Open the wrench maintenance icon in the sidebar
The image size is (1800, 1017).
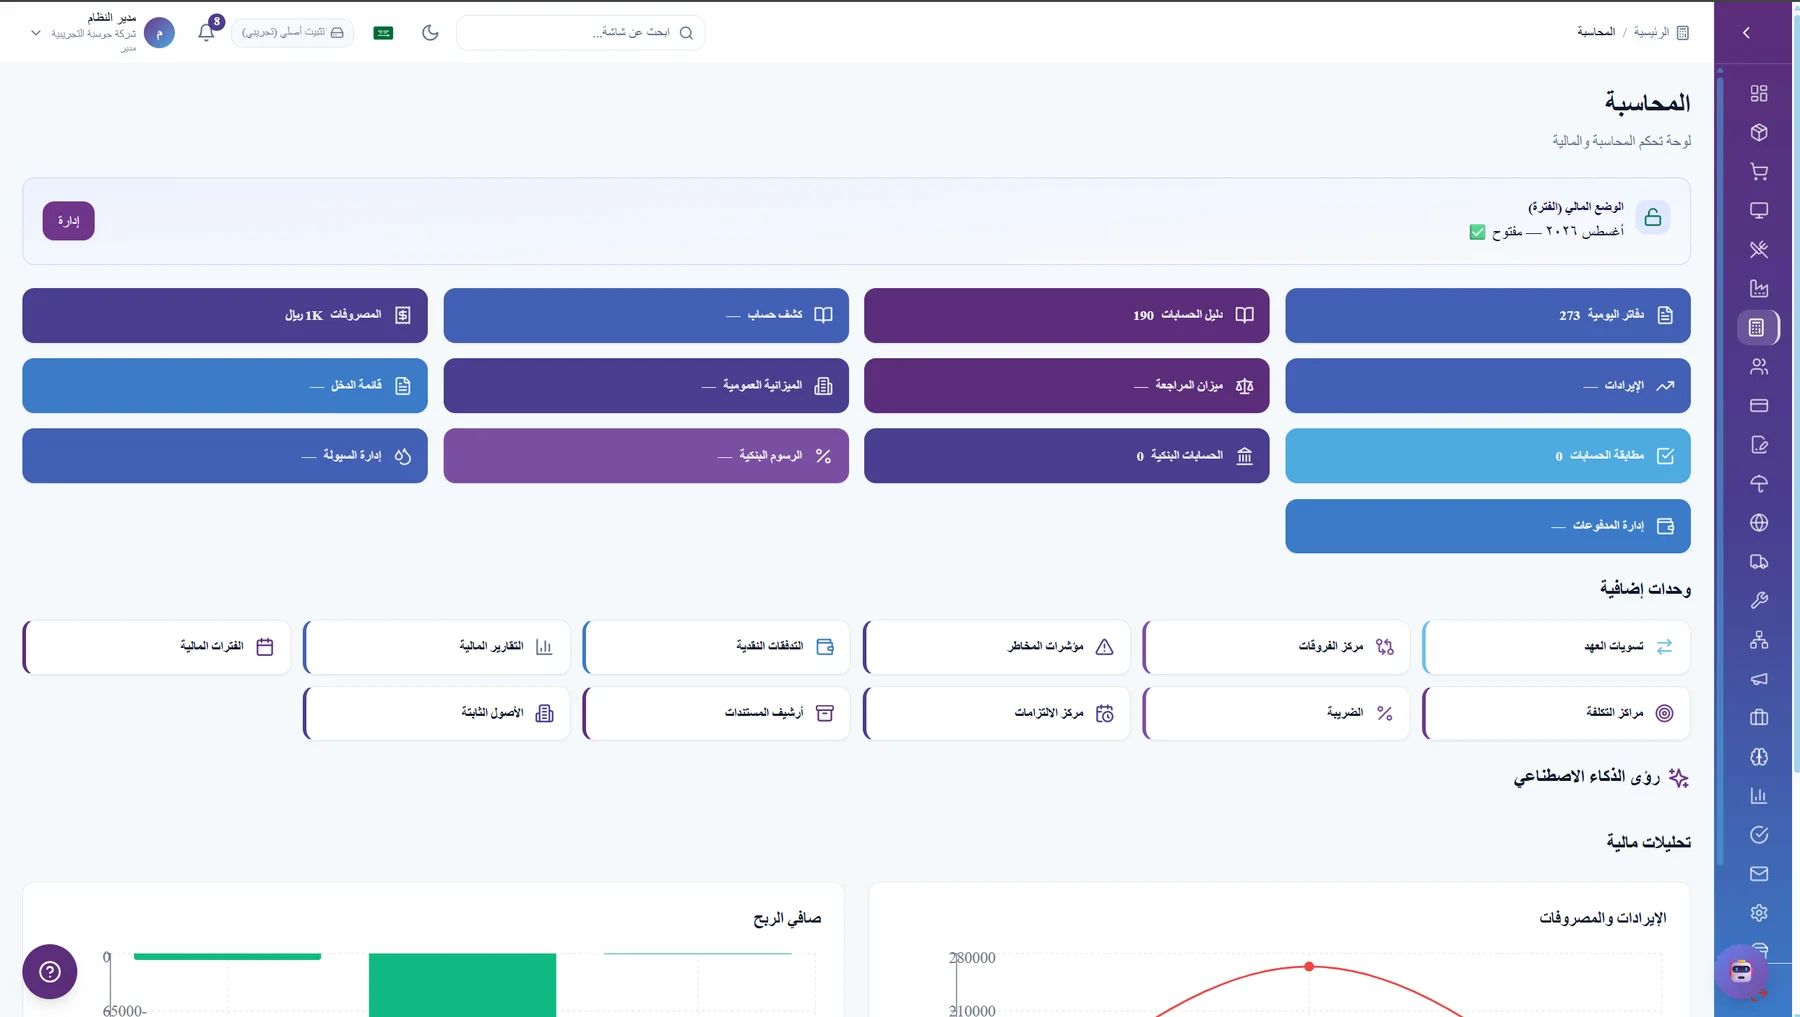point(1759,600)
